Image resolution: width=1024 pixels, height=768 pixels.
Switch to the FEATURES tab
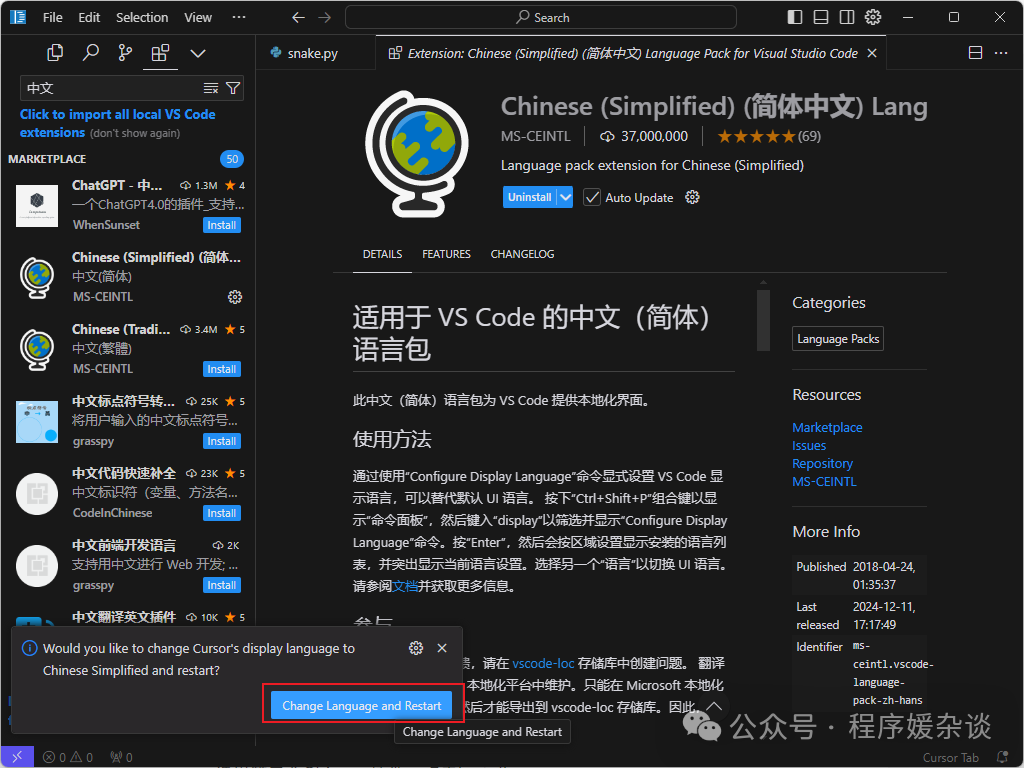446,254
